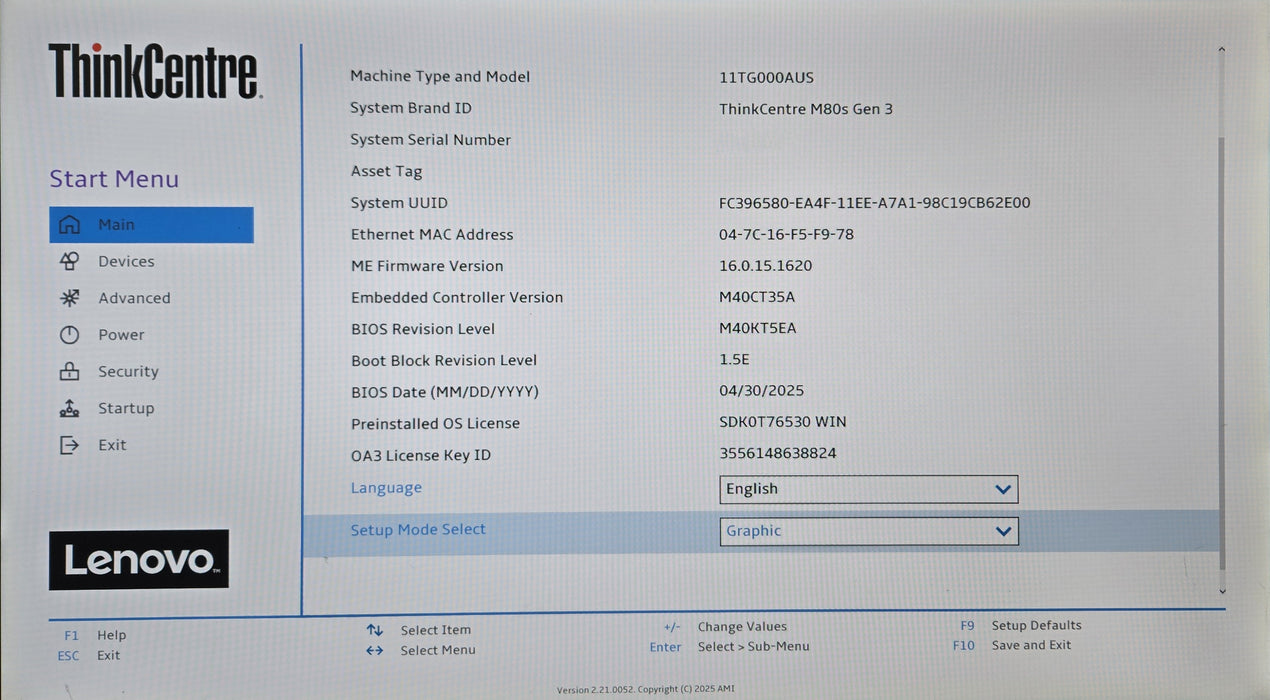
Task: Click the Language setting label
Action: 386,488
